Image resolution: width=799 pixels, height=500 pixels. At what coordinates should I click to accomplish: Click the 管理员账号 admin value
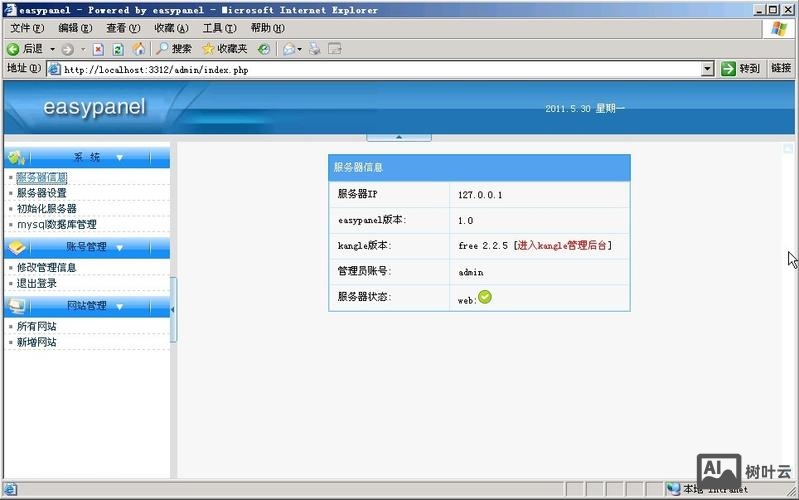(471, 272)
